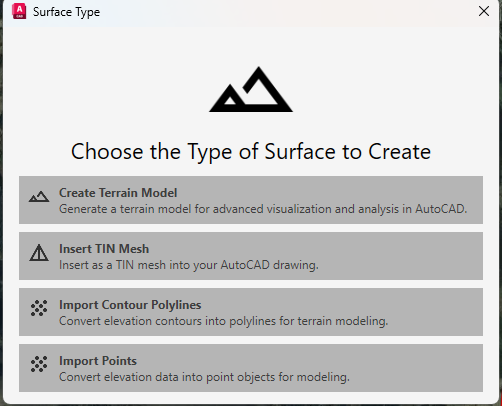This screenshot has height=406, width=502.
Task: Close the Surface Type dialog
Action: tap(484, 11)
